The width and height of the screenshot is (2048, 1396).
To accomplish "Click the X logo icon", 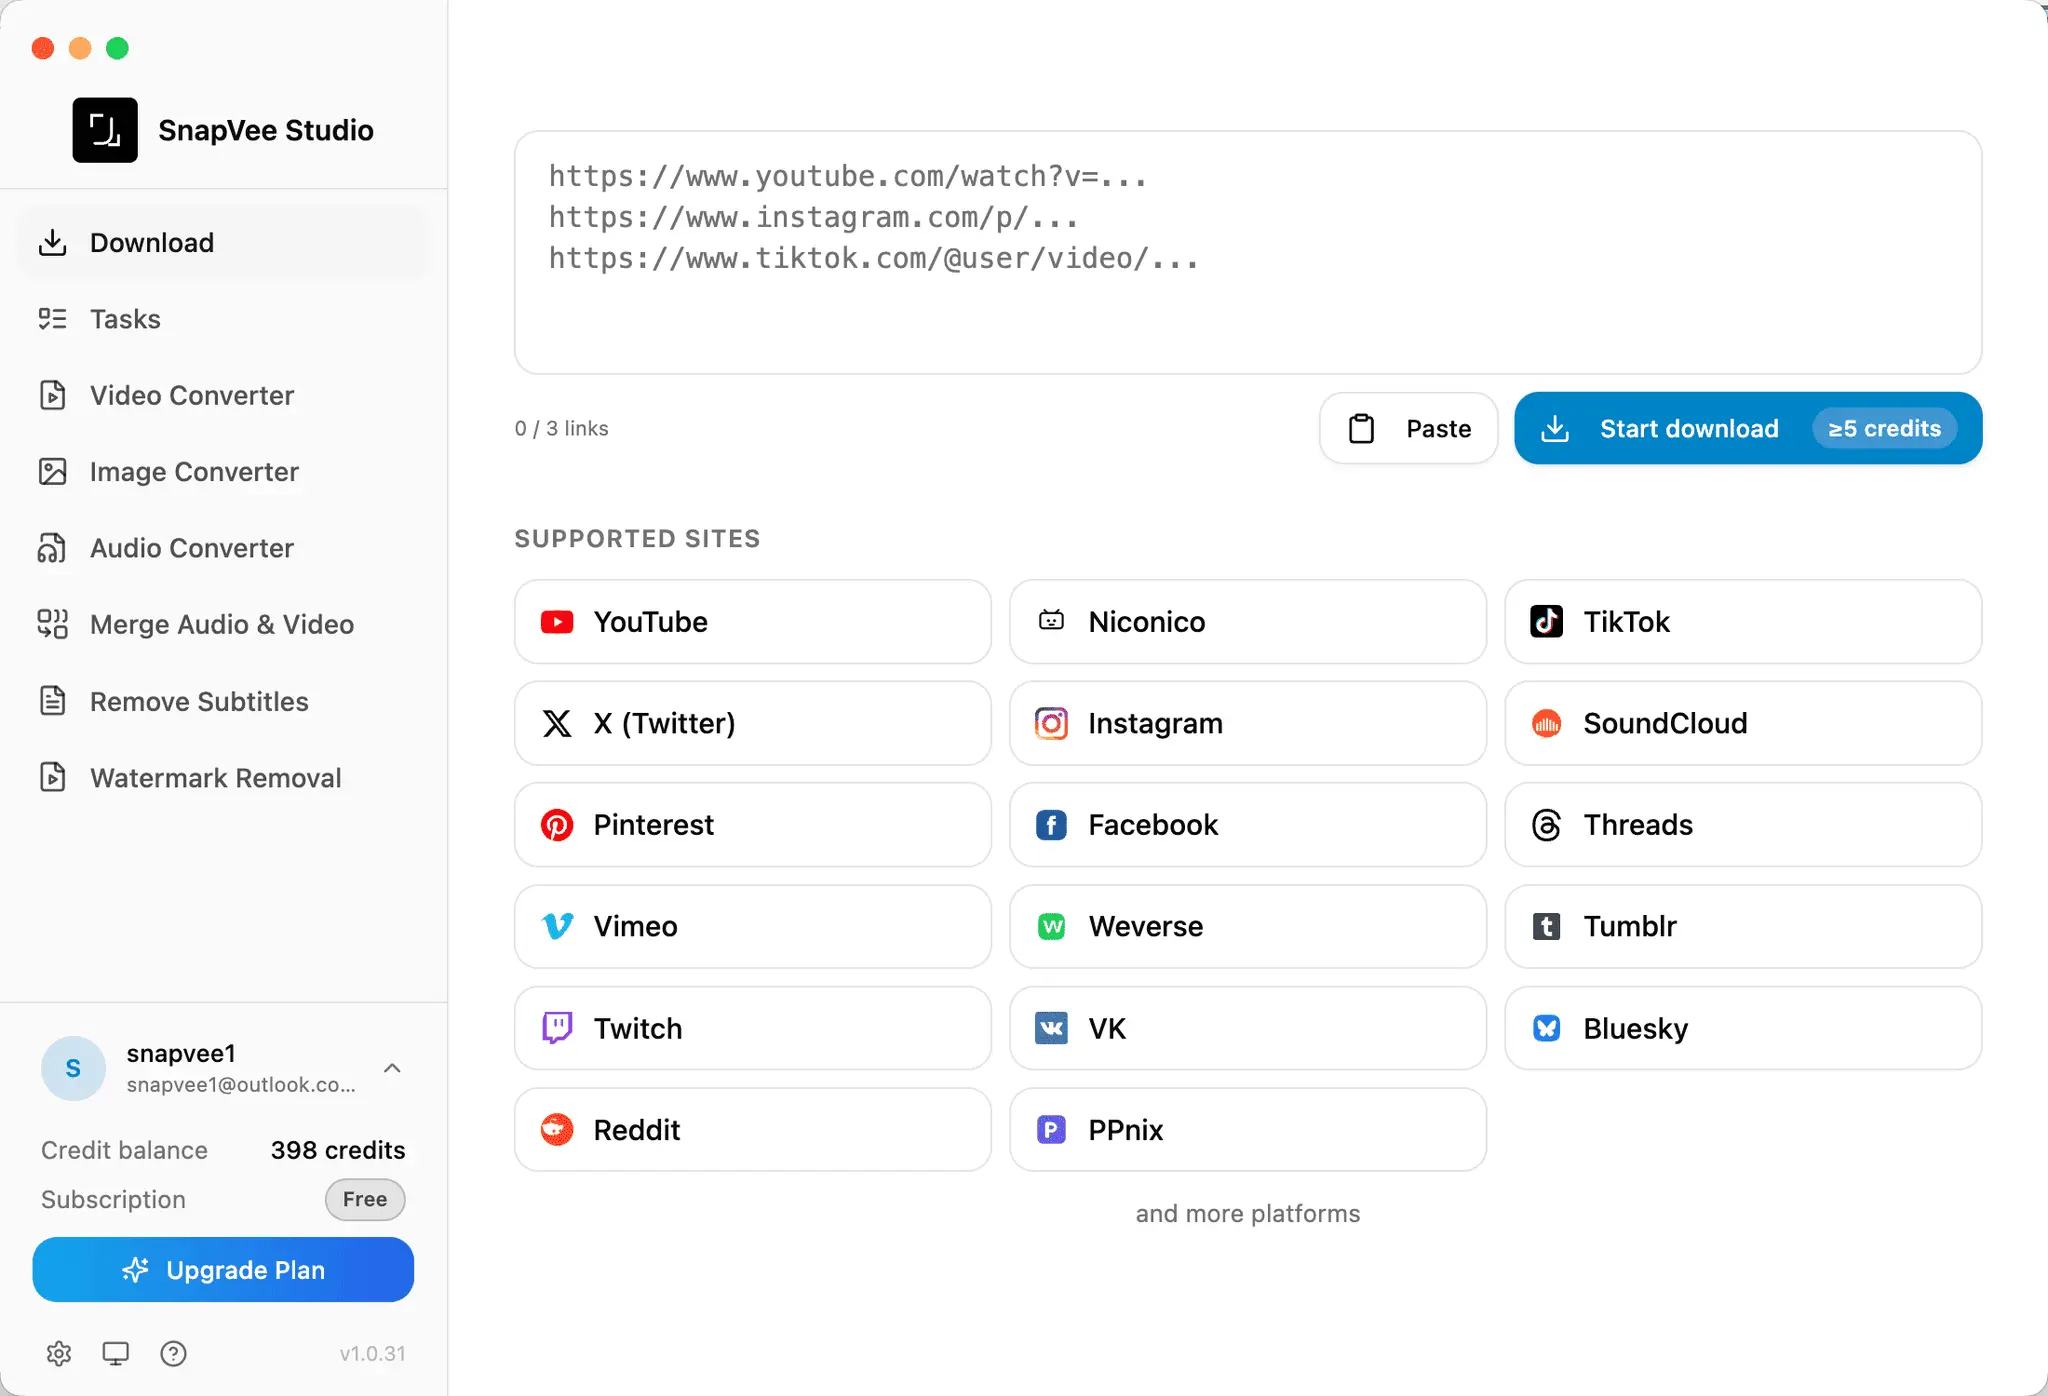I will point(557,723).
